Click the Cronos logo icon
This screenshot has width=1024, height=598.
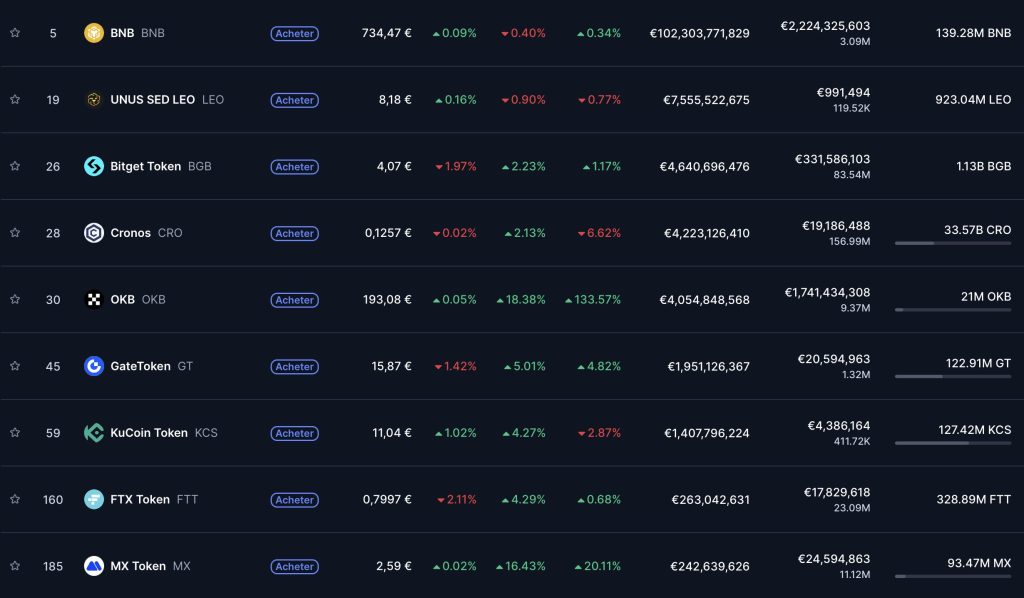94,233
